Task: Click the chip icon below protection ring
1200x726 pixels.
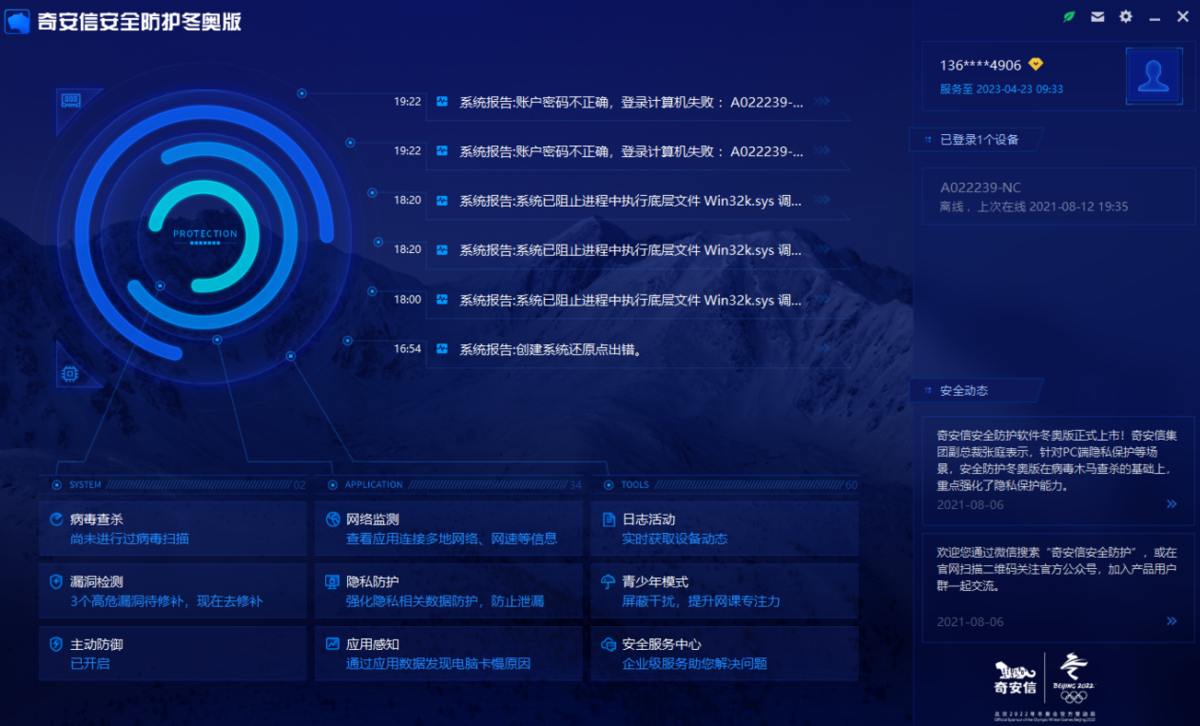Action: pos(70,374)
